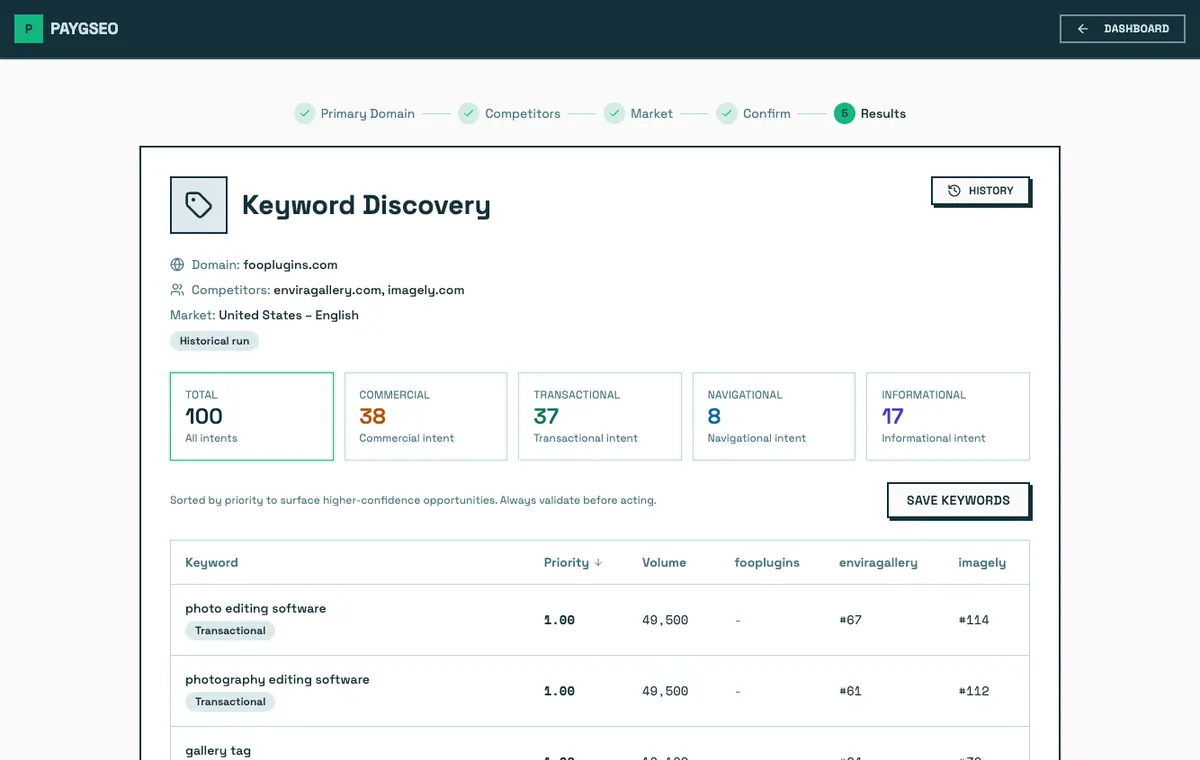Click the people icon beside Competitors
The width and height of the screenshot is (1200, 760).
[177, 290]
